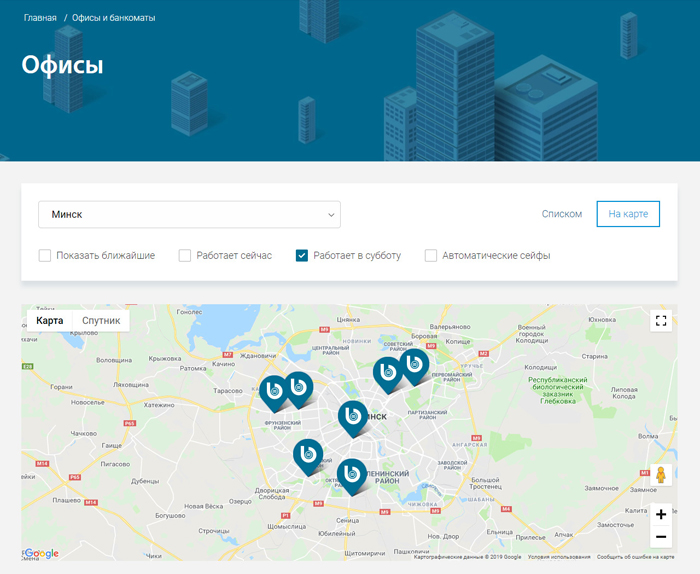Toggle fullscreen map view
Screen dimensions: 700x574
click(x=660, y=321)
